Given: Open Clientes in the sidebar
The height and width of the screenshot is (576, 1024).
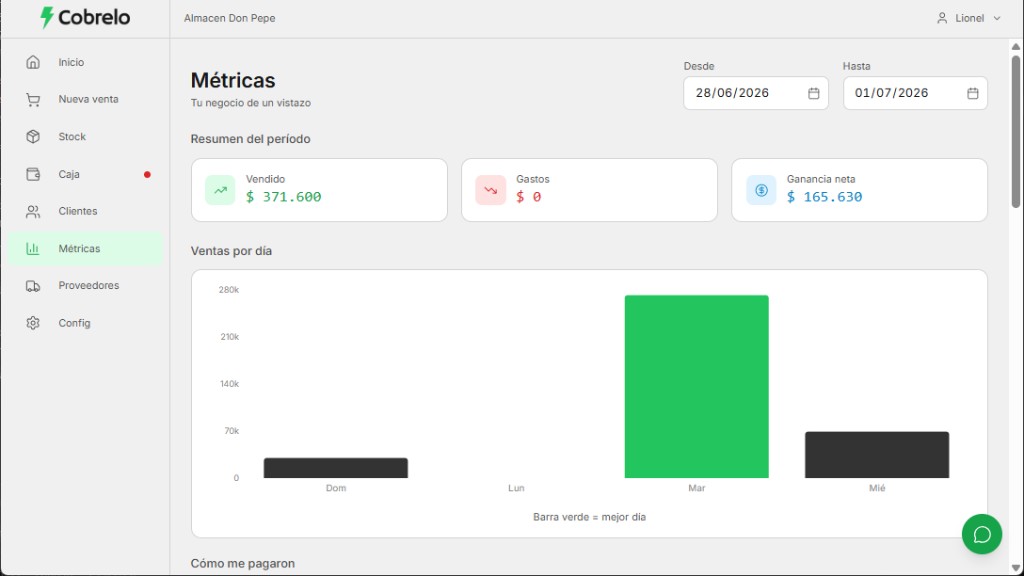Looking at the screenshot, I should pos(86,212).
